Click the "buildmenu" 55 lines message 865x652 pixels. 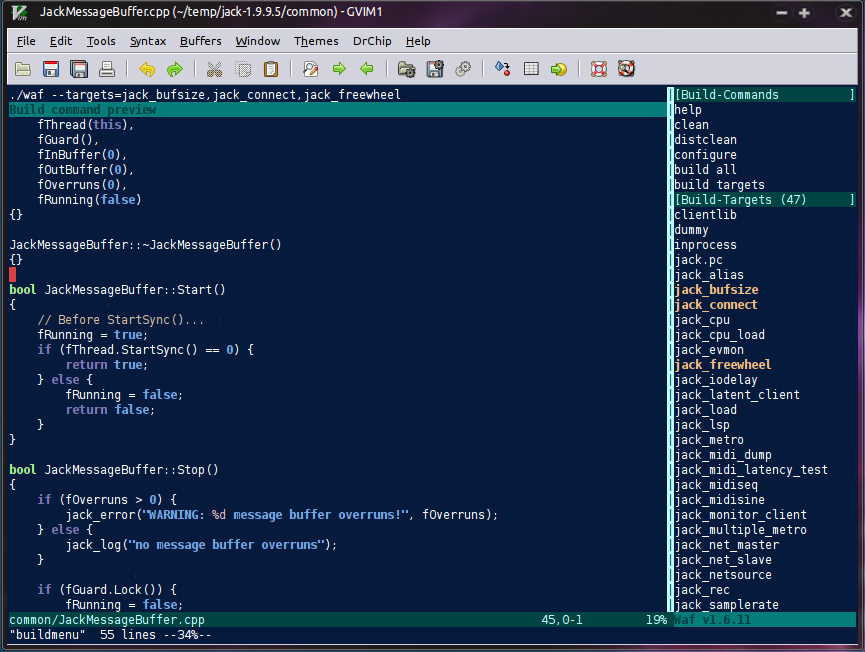coord(110,635)
